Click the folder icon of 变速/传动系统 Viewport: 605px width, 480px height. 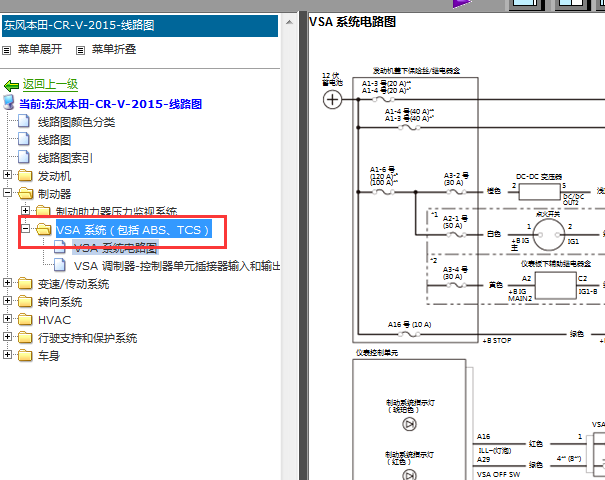click(x=25, y=284)
